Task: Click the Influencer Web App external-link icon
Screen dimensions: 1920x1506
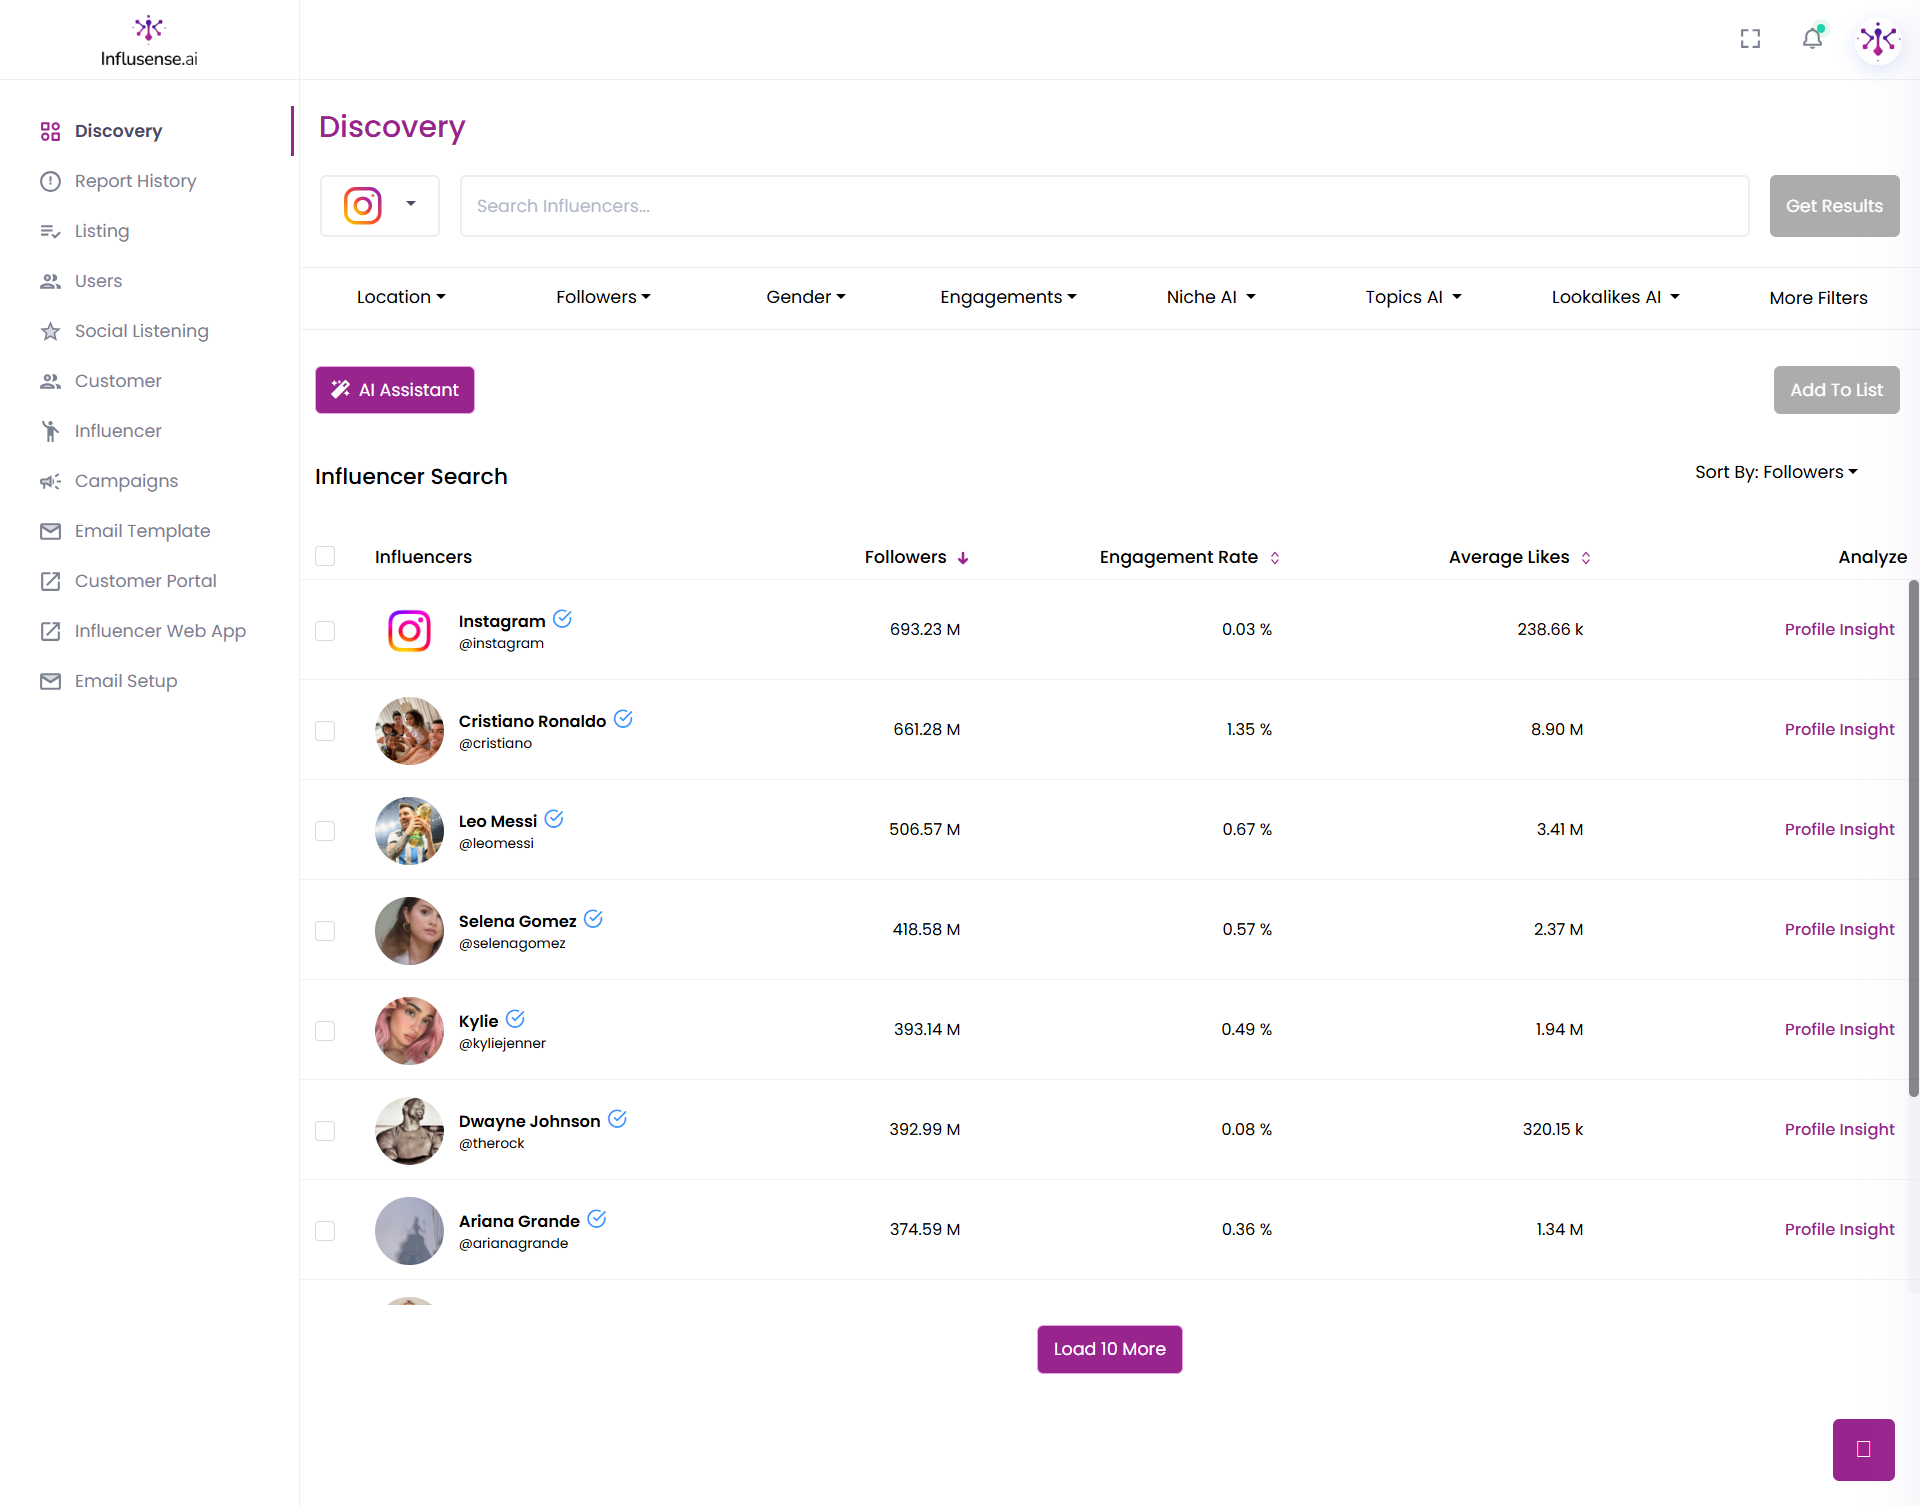Action: click(x=50, y=631)
